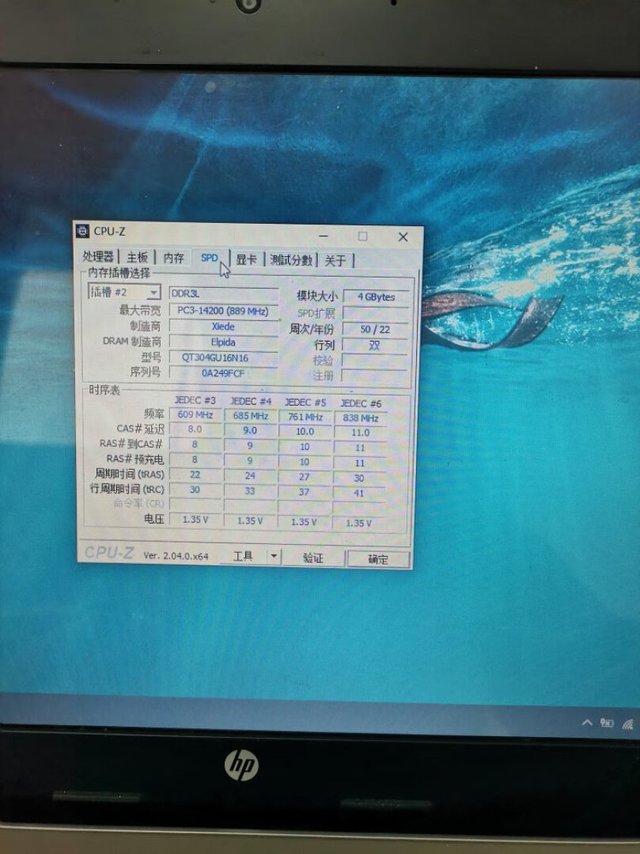Expand the 插槽 #2 slot dropdown

pos(154,292)
